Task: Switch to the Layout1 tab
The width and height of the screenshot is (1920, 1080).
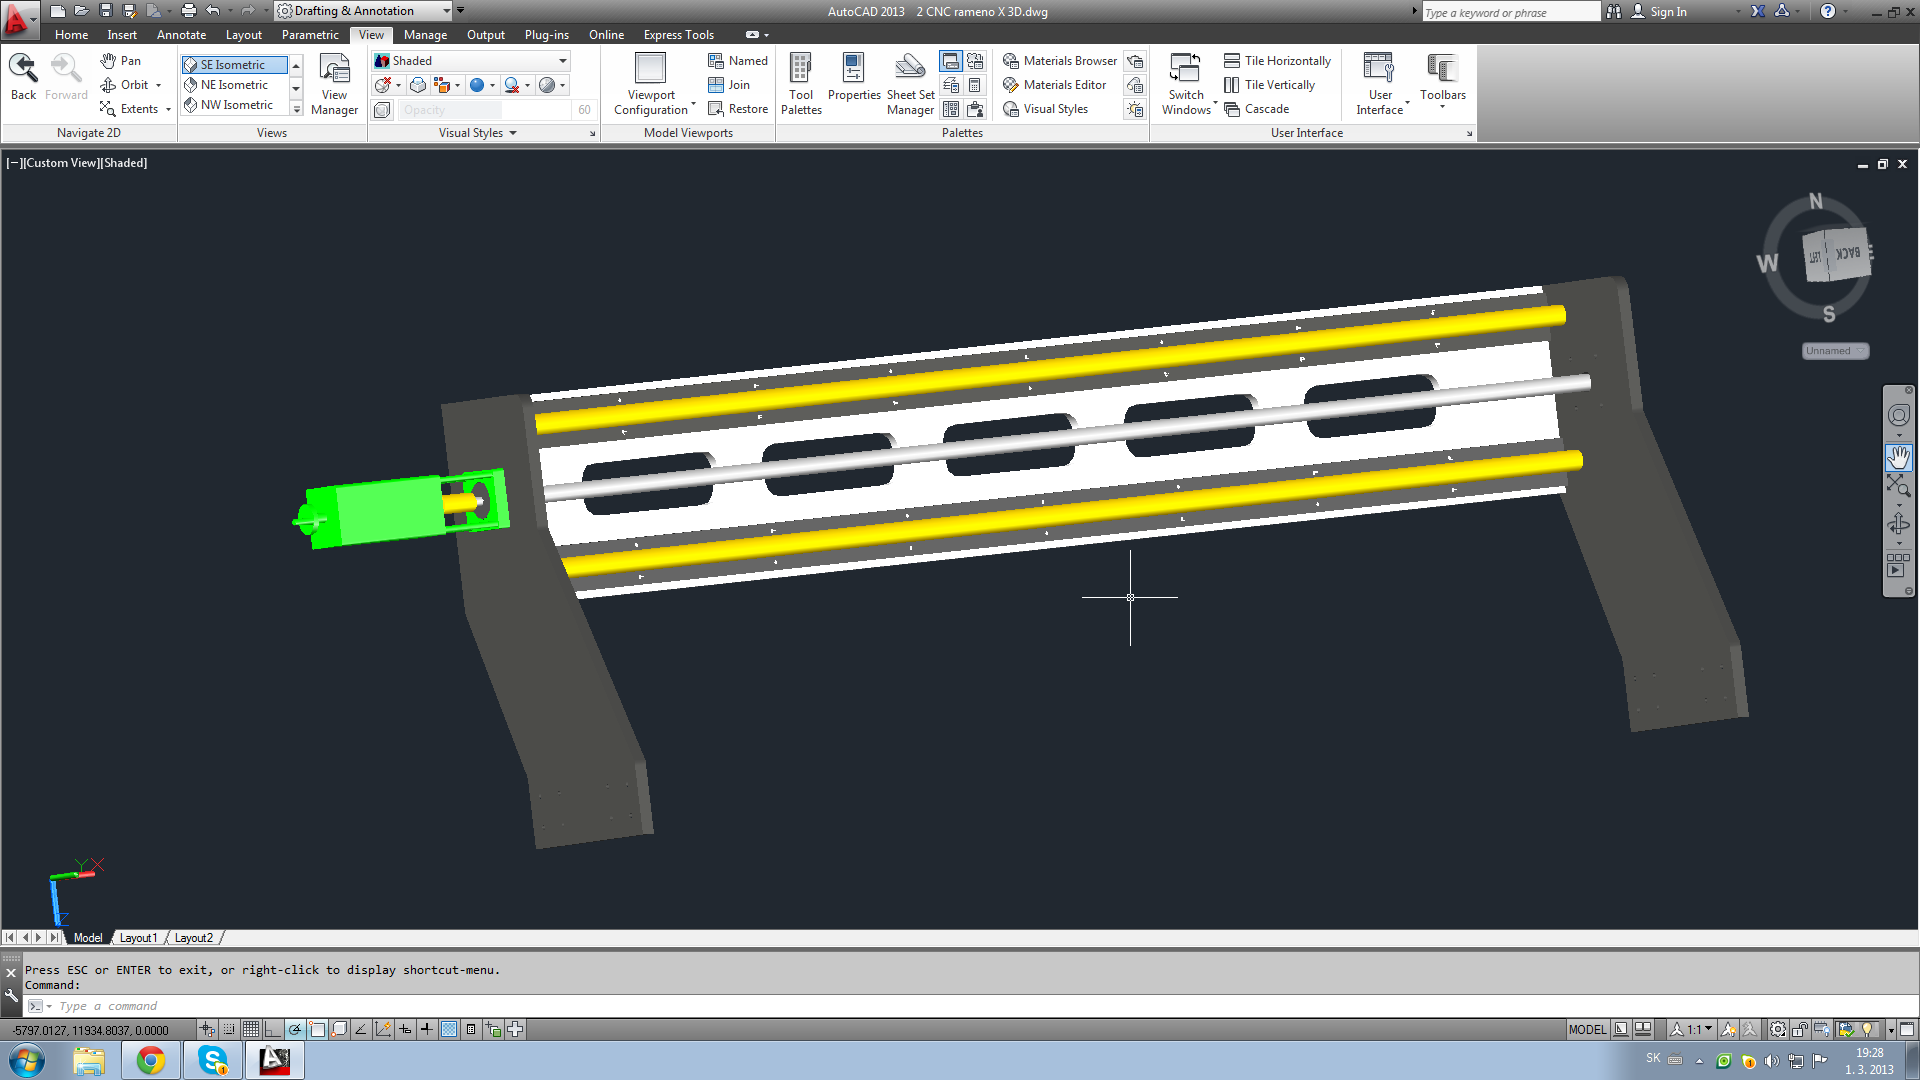Action: pyautogui.click(x=138, y=938)
